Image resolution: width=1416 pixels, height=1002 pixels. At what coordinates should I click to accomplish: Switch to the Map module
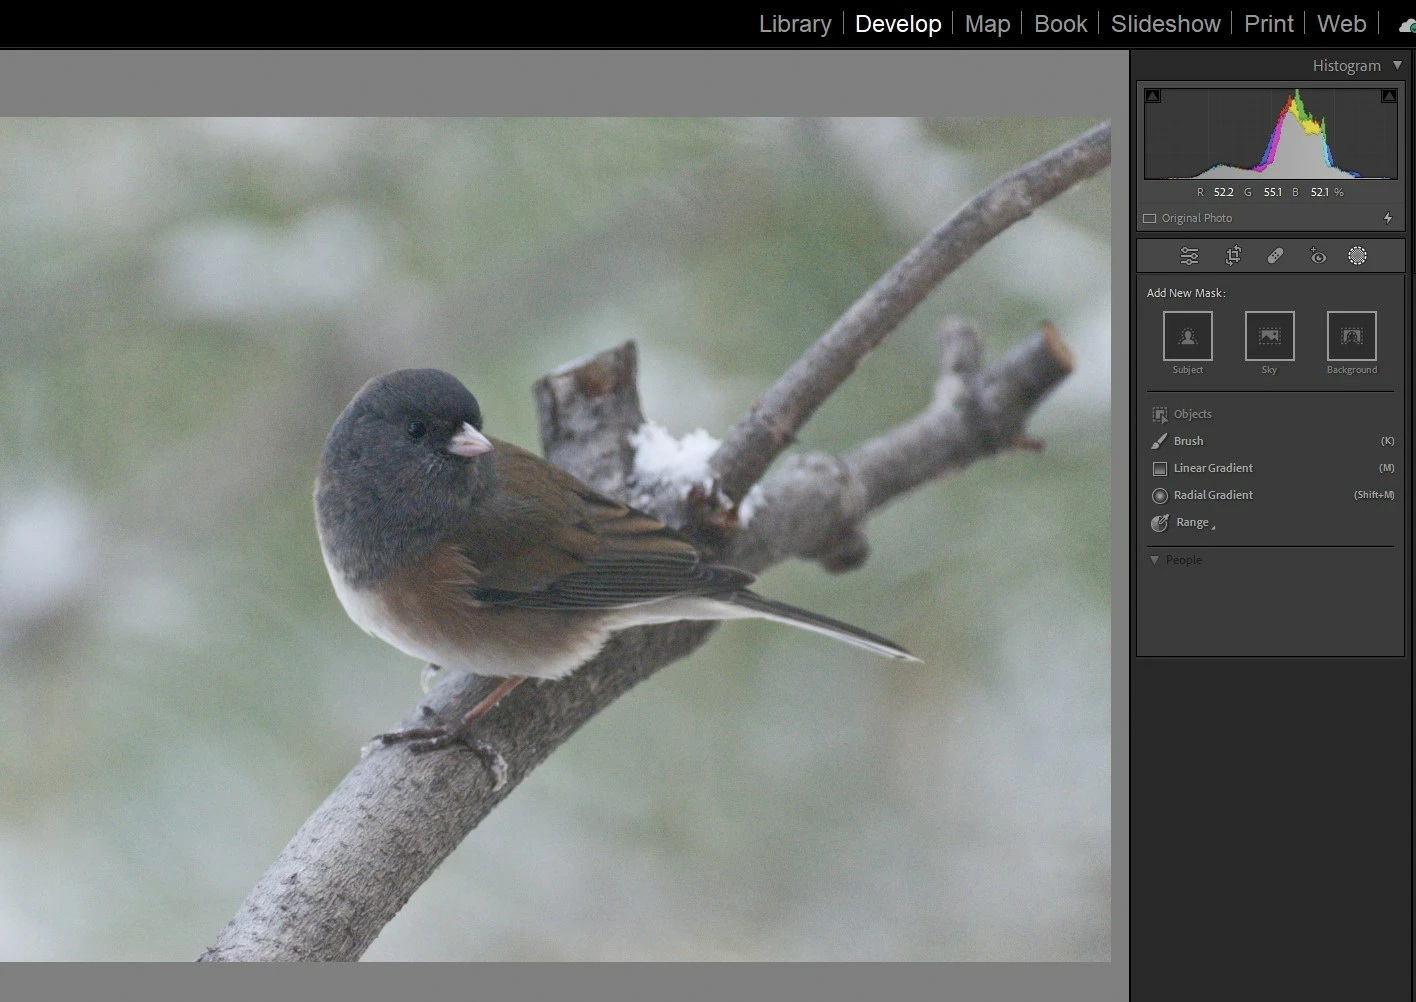point(987,24)
